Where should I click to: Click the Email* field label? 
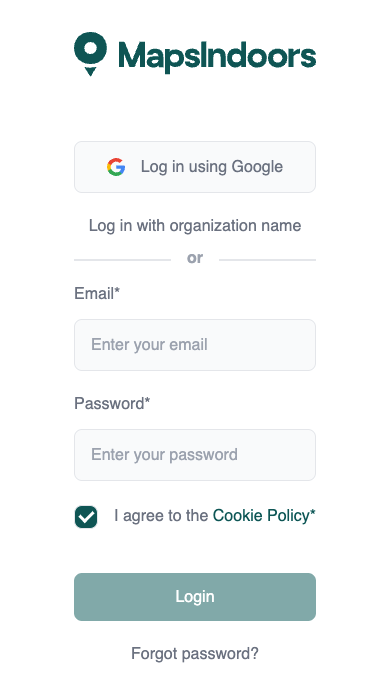[97, 294]
